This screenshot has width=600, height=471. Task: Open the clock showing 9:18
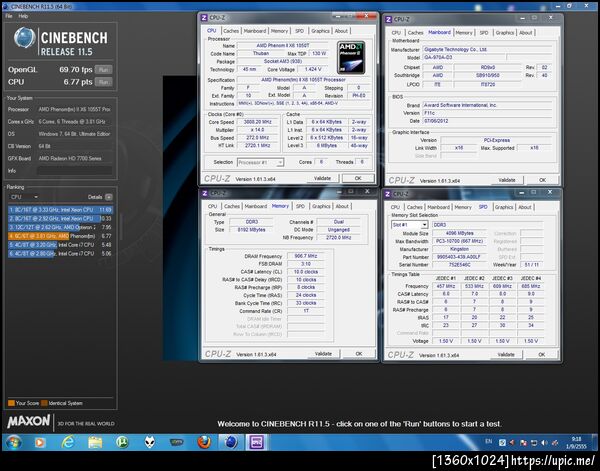[576, 443]
